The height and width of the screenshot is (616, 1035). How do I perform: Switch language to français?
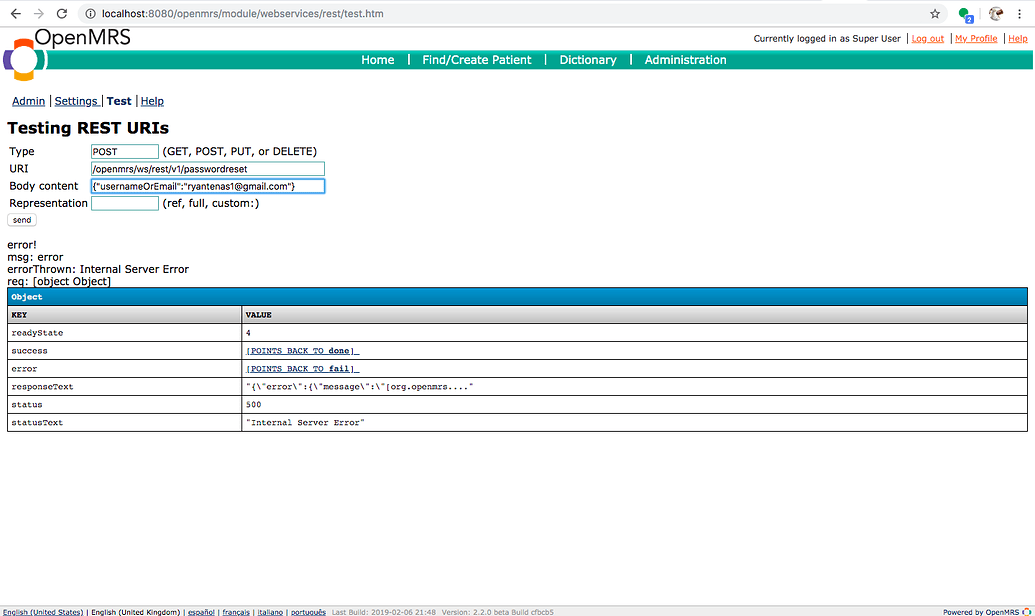pyautogui.click(x=236, y=612)
